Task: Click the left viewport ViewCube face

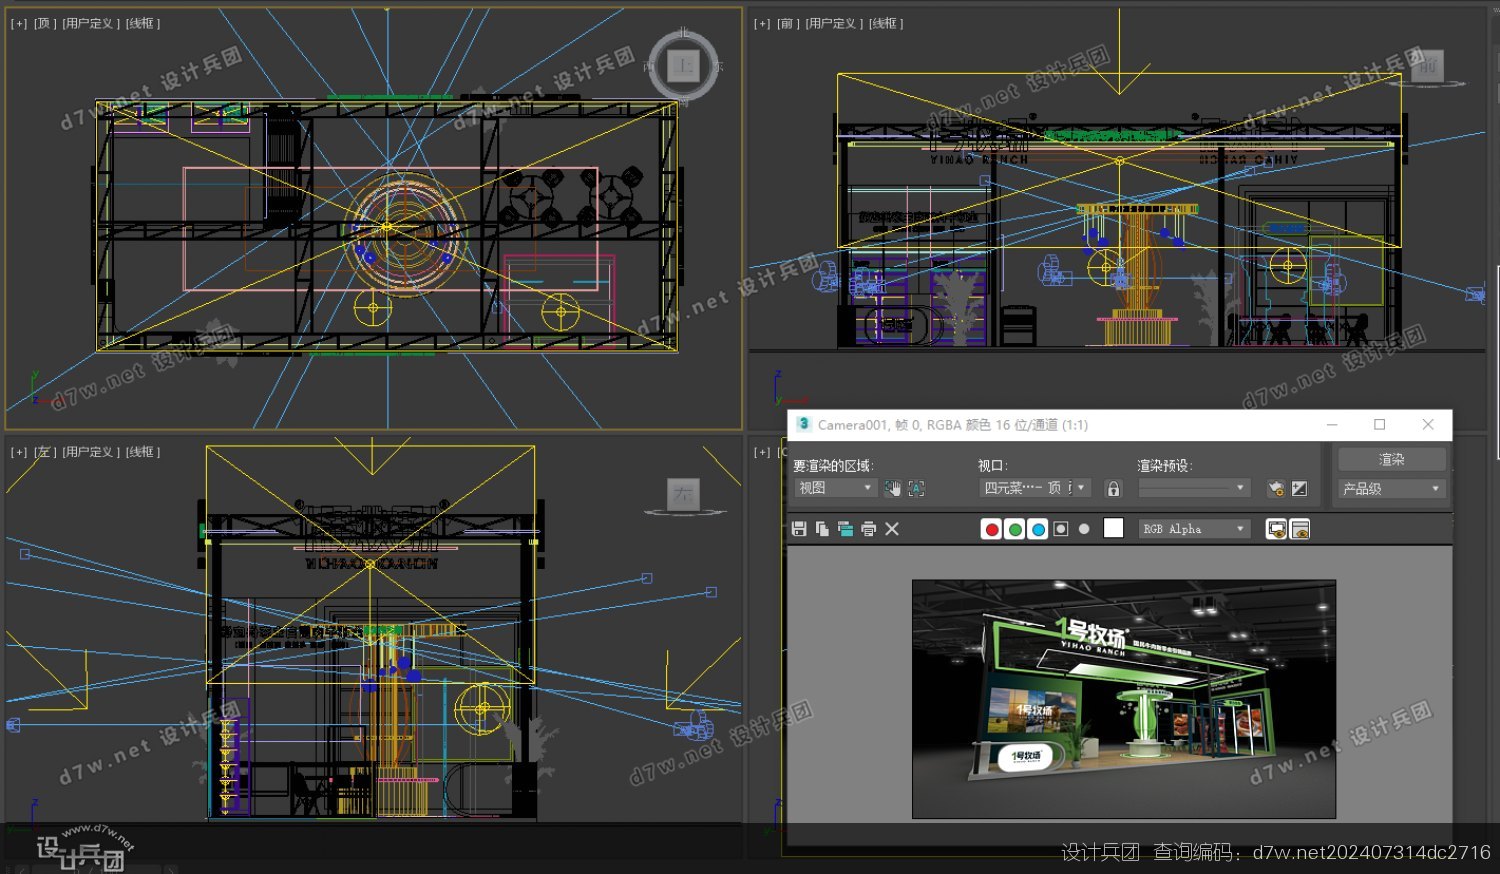Action: point(683,494)
